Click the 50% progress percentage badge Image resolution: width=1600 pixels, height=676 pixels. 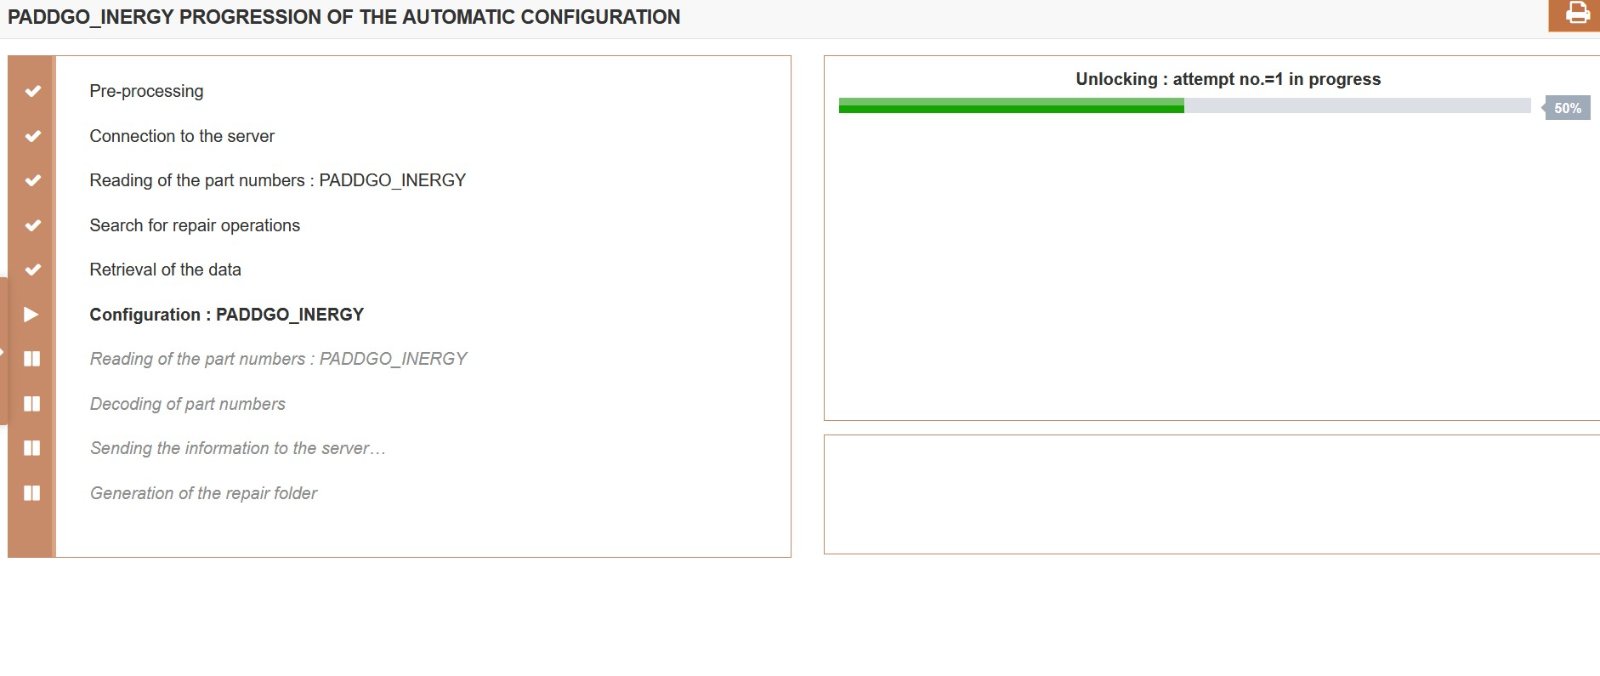[1567, 108]
